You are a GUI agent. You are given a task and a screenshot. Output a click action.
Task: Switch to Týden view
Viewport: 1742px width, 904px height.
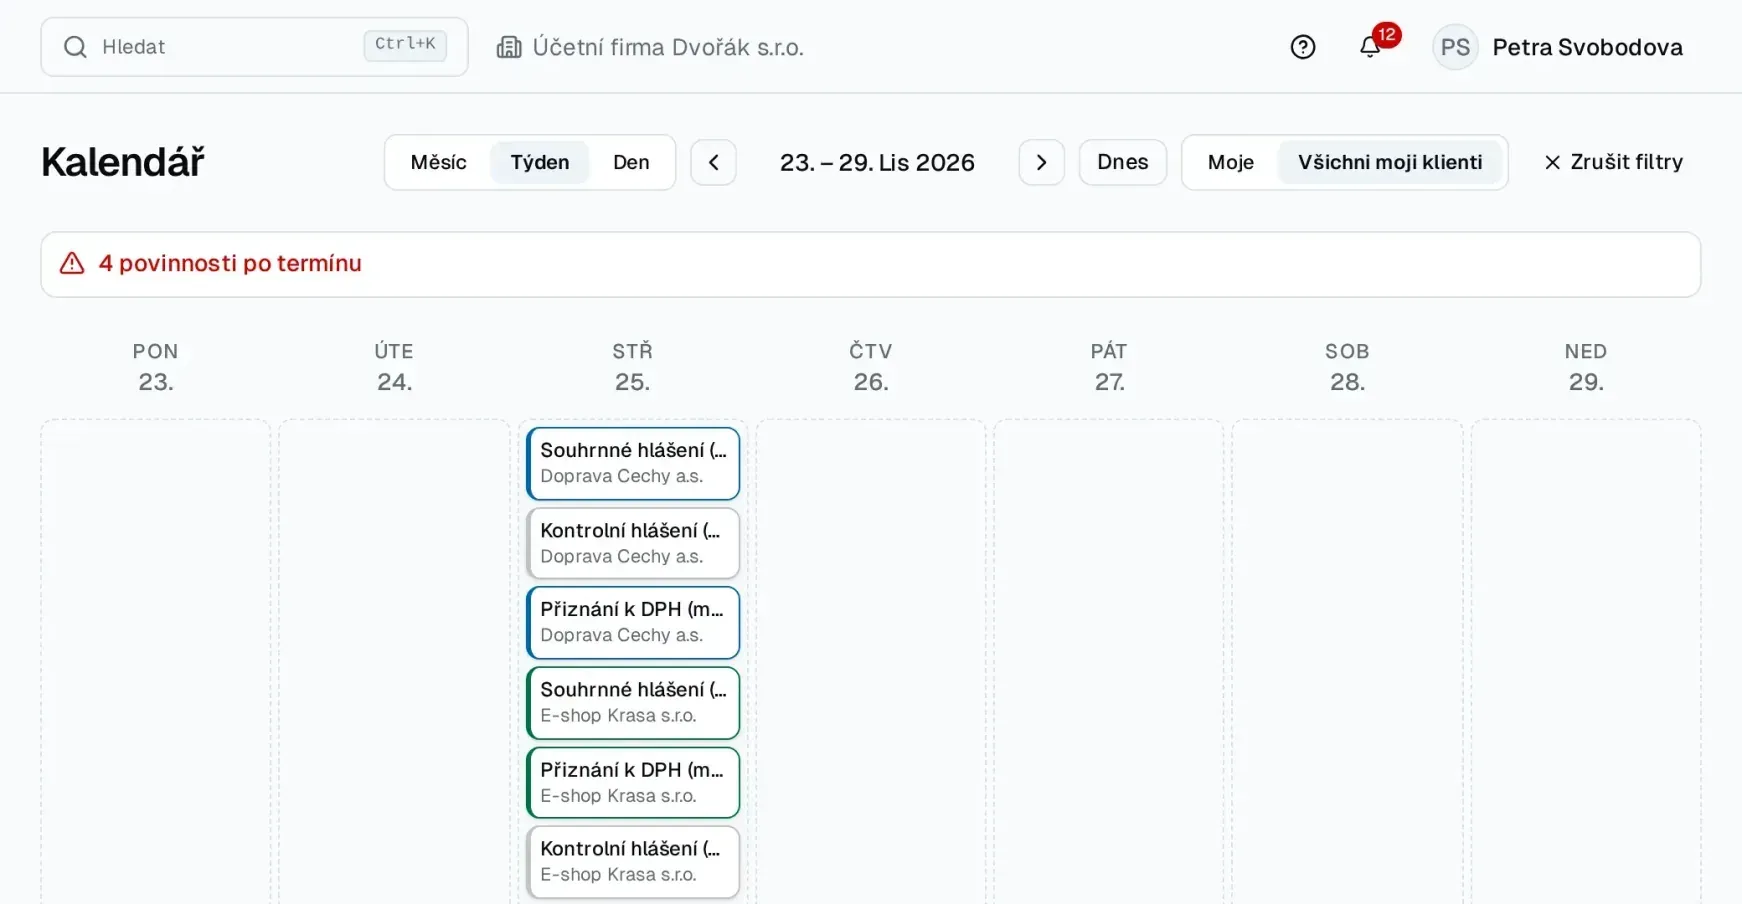point(540,162)
